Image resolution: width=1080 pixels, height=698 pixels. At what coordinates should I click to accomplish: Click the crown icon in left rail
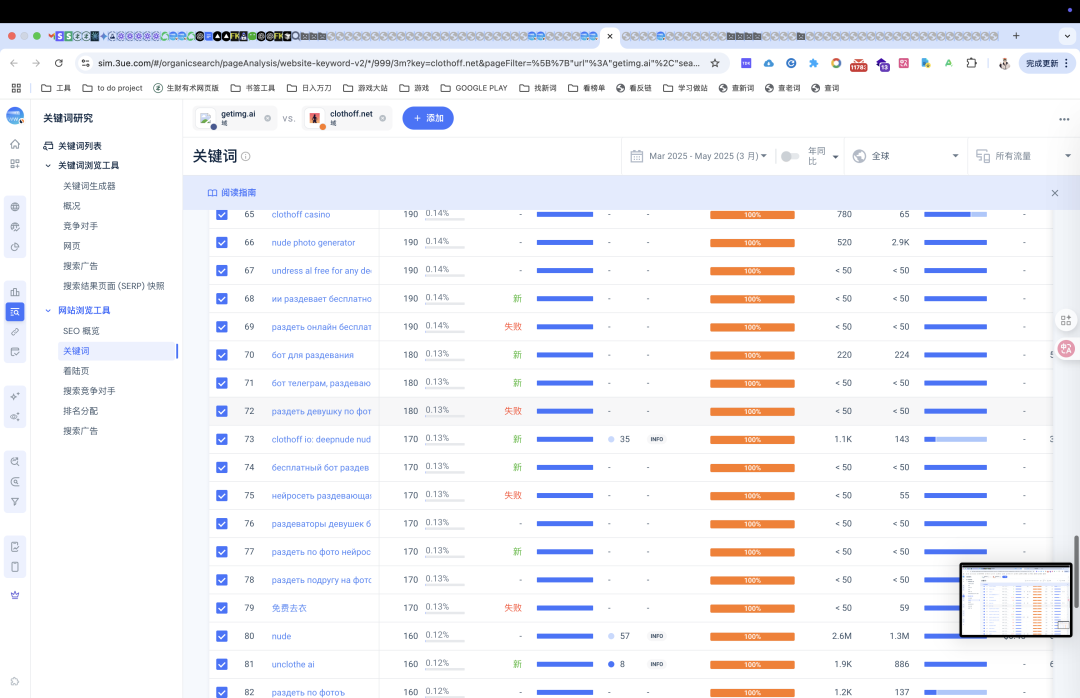15,595
